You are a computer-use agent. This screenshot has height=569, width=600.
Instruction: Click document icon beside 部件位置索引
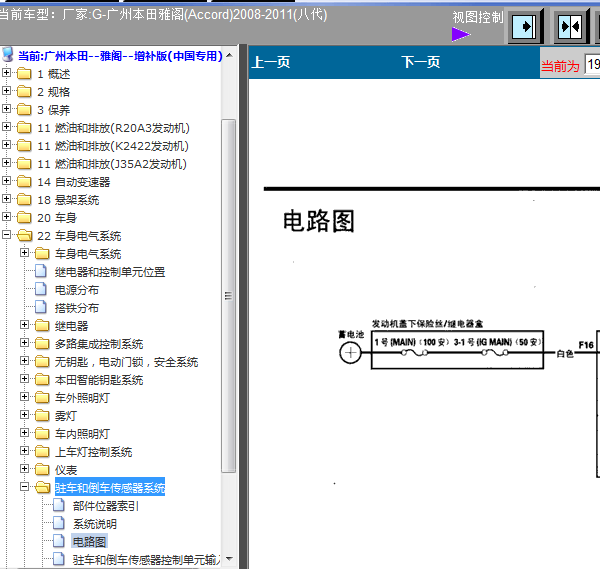pos(59,505)
